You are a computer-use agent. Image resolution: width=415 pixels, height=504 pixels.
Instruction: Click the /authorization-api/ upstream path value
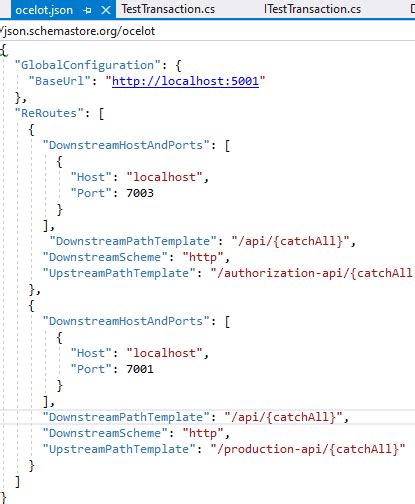click(x=312, y=273)
